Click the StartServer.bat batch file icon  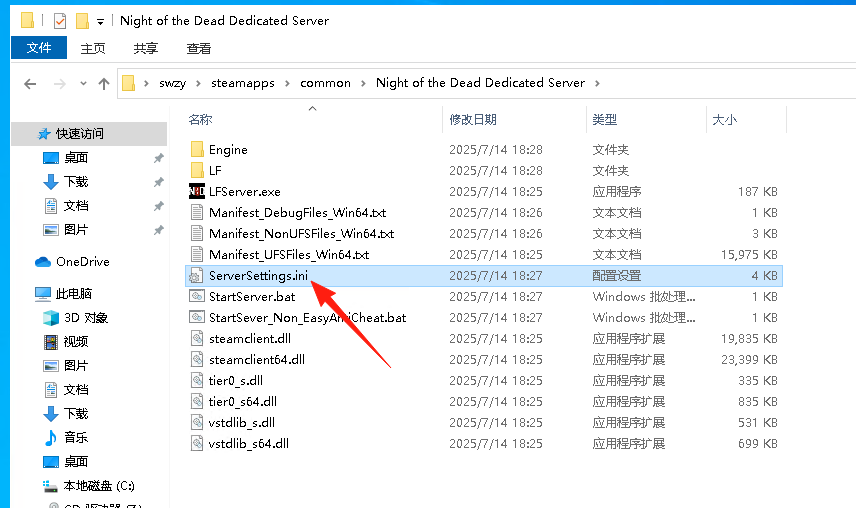197,296
